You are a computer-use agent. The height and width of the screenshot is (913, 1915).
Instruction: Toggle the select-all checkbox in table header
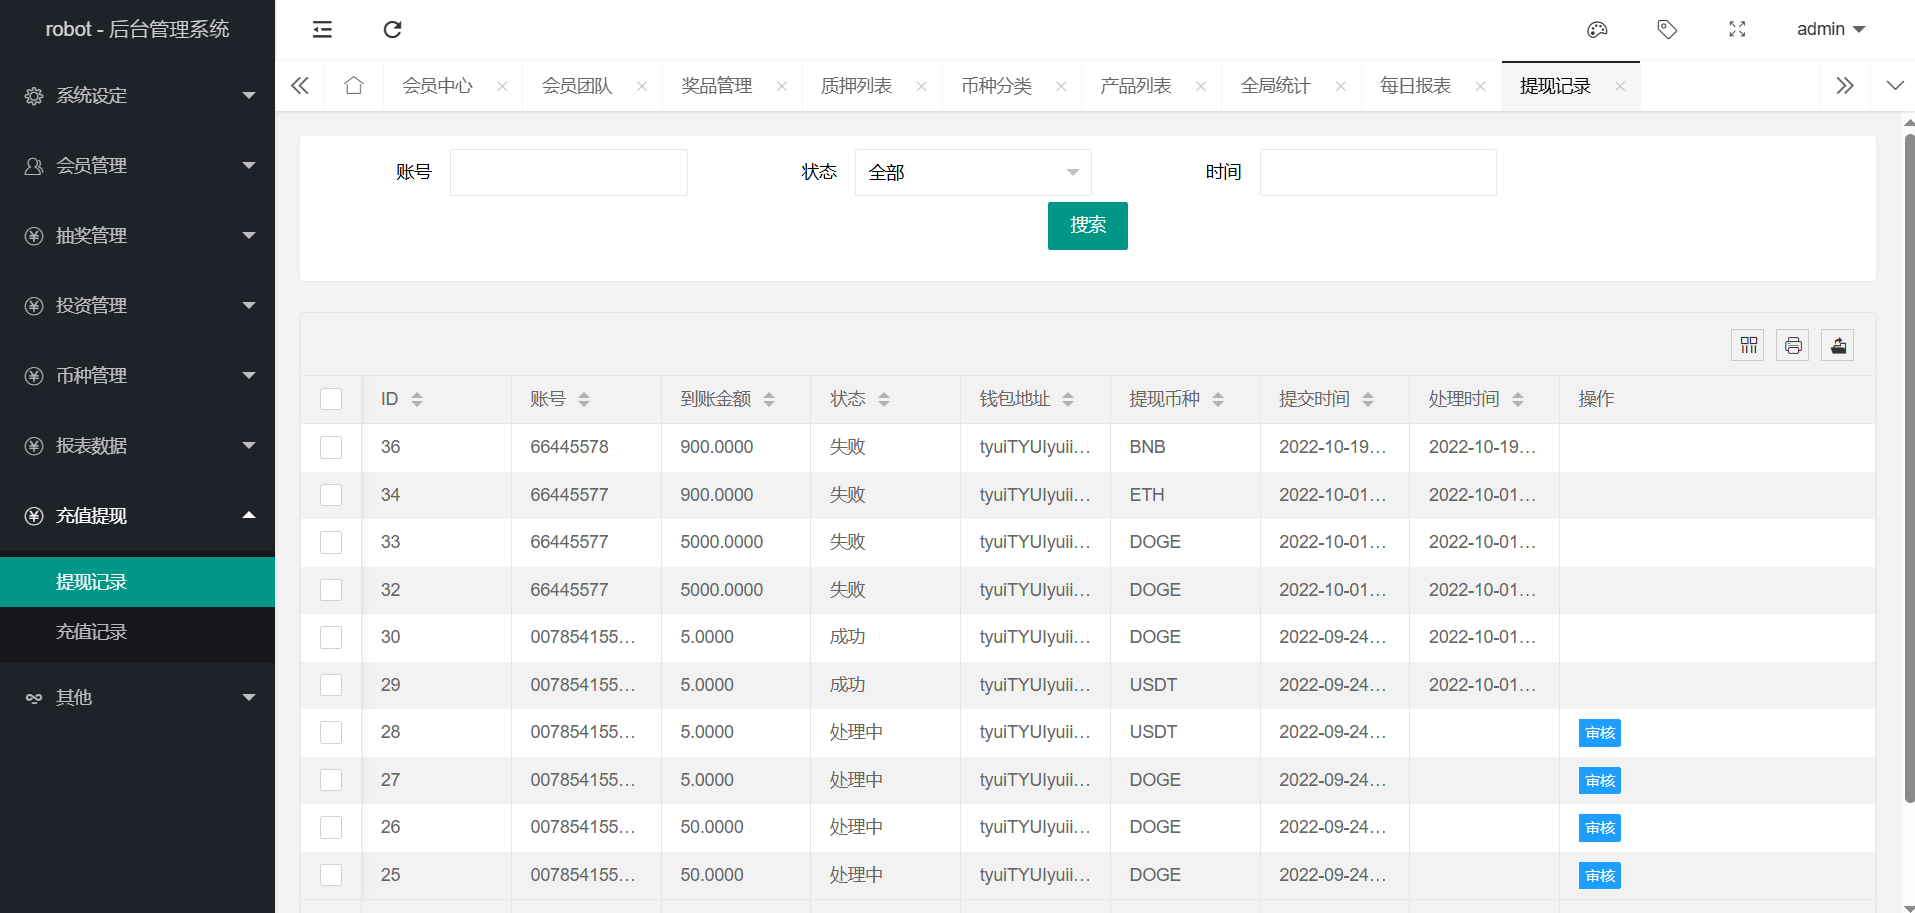click(331, 399)
